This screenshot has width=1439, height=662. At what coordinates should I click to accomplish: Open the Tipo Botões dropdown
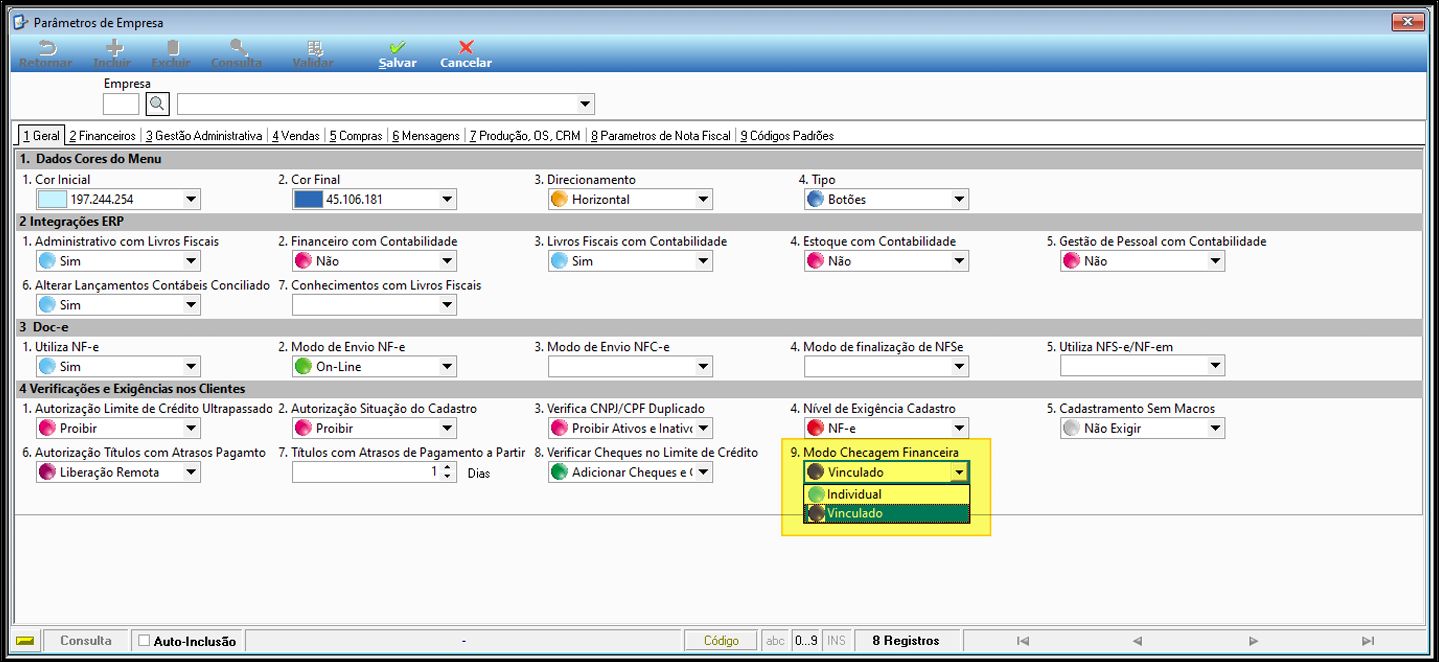tap(959, 199)
